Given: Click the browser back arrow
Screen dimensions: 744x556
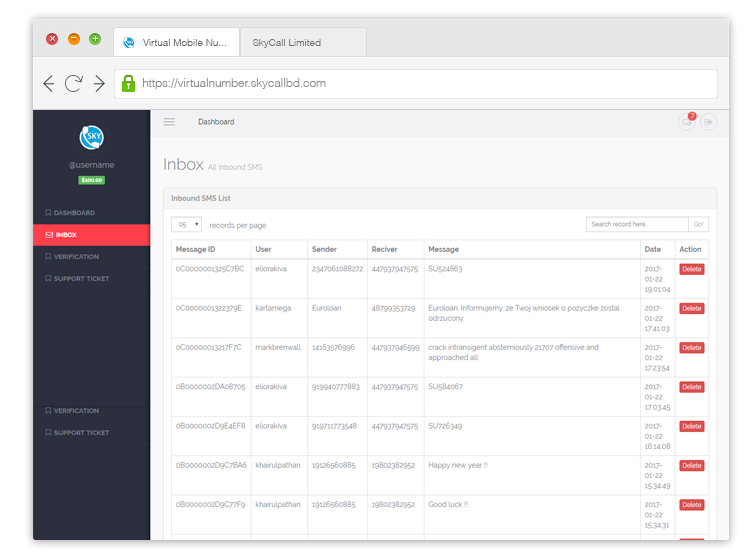Looking at the screenshot, I should [x=48, y=83].
